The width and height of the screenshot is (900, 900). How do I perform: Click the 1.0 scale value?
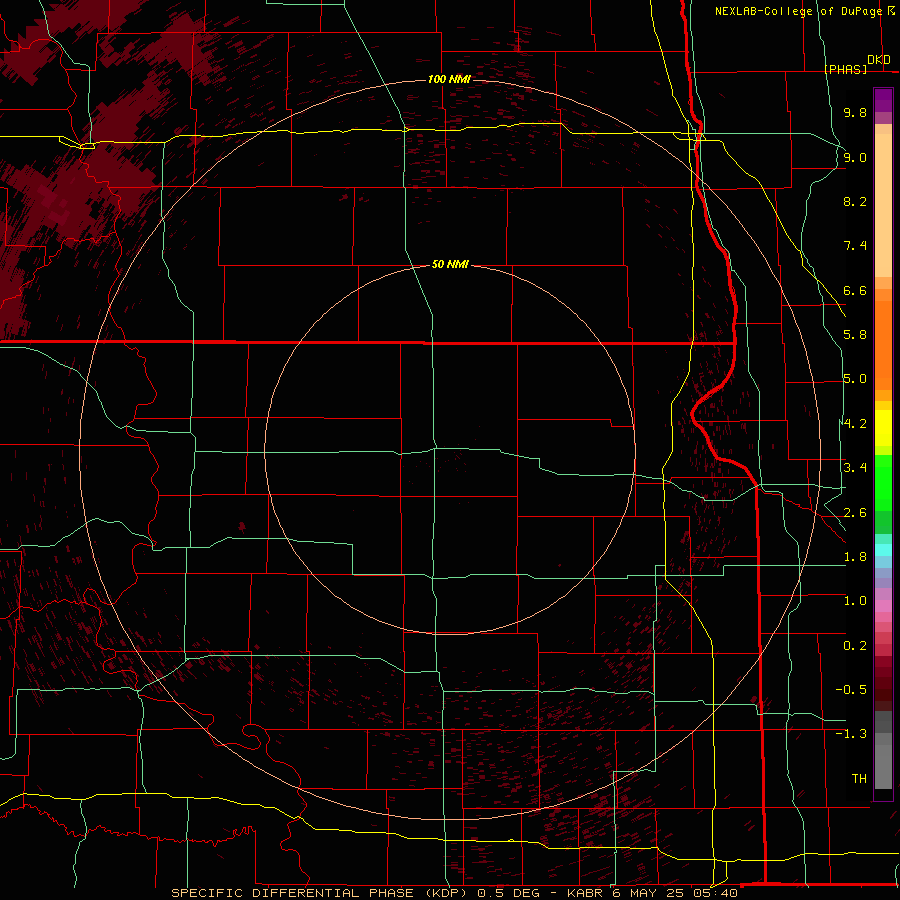855,601
